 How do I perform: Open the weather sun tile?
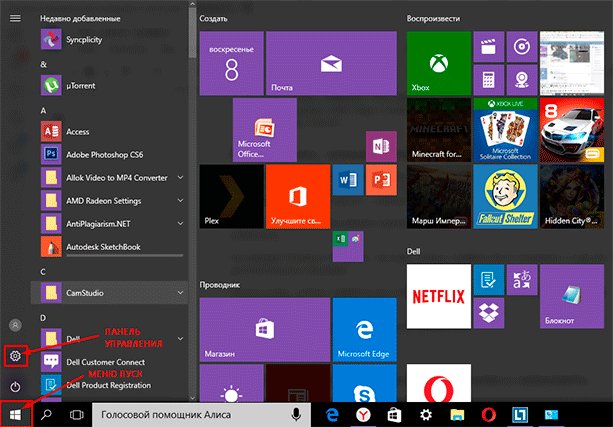pyautogui.click(x=231, y=383)
